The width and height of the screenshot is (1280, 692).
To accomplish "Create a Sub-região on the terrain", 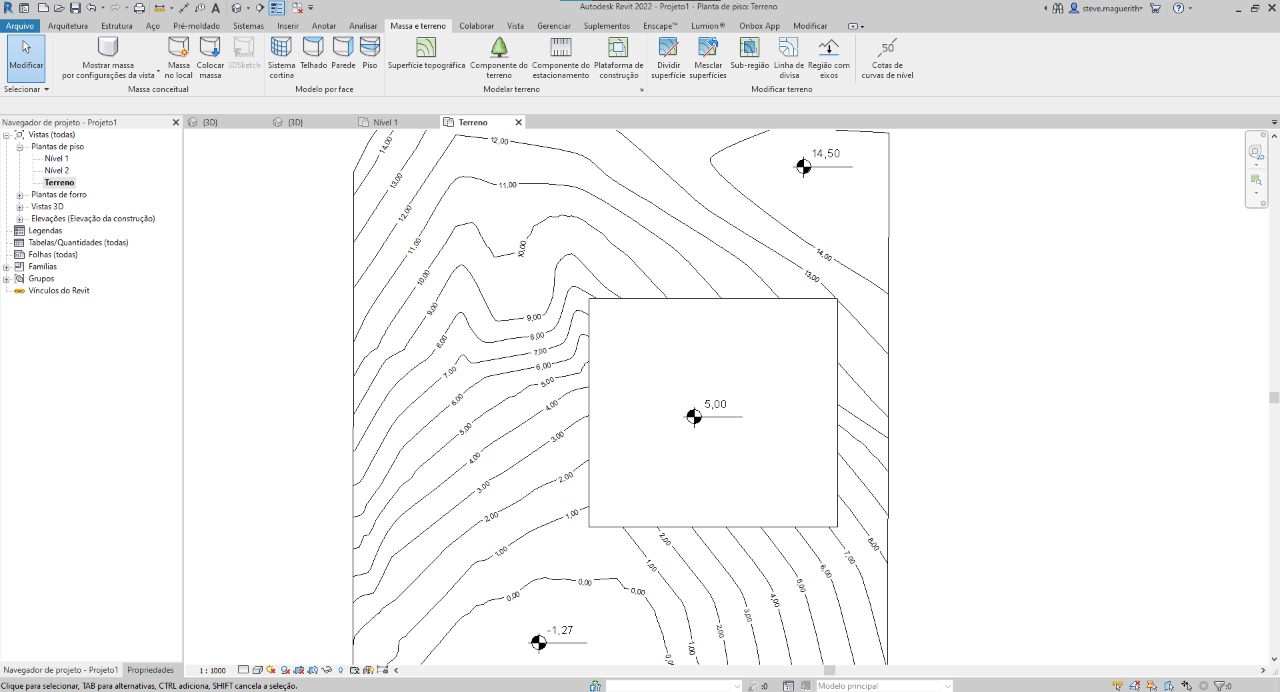I will coord(749,54).
